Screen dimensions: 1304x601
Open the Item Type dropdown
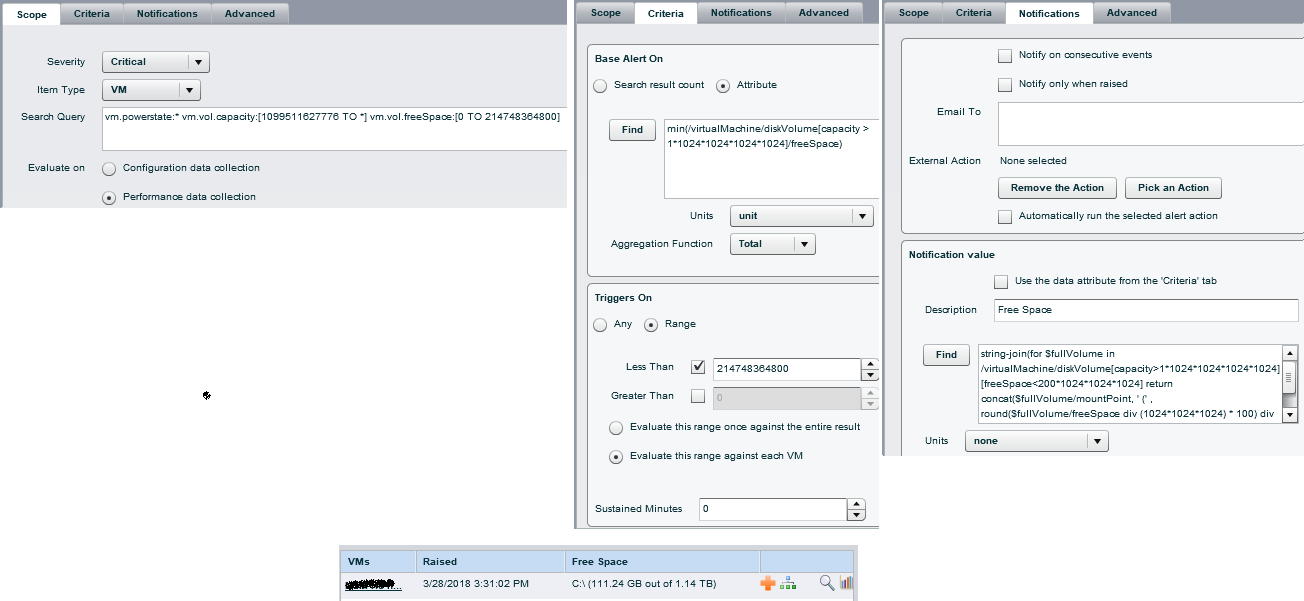pyautogui.click(x=152, y=90)
